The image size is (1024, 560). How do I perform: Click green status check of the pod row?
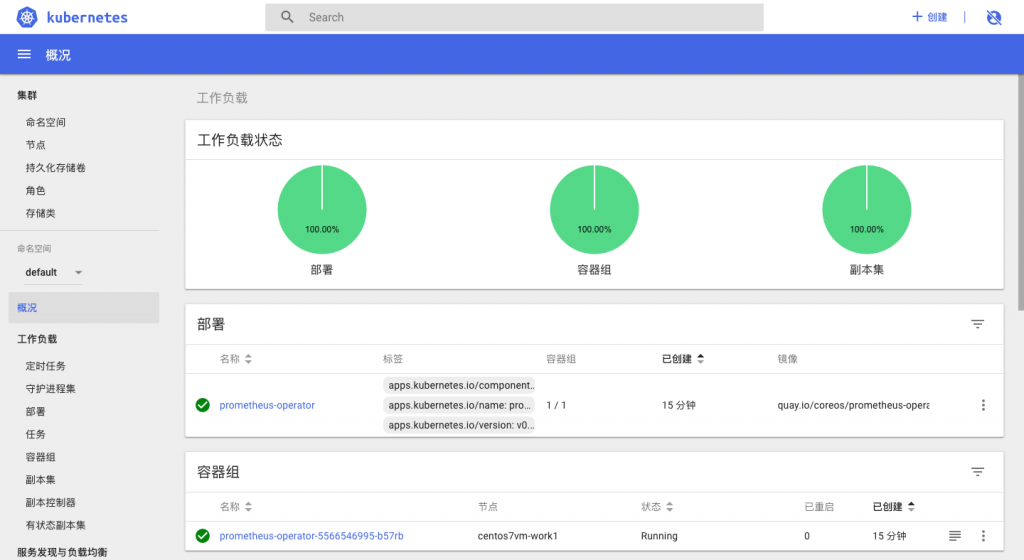point(202,536)
